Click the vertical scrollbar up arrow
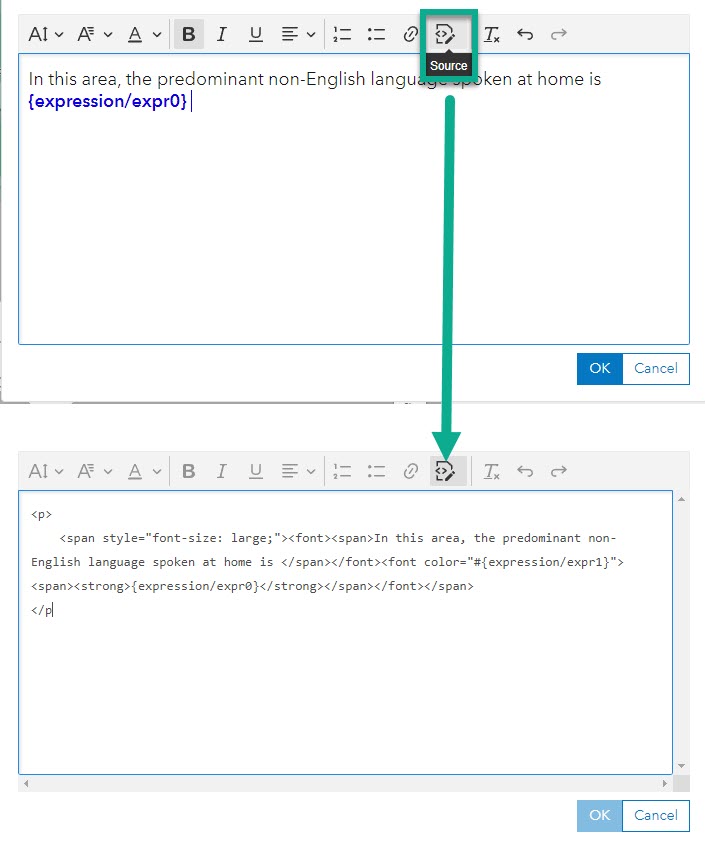 coord(681,499)
